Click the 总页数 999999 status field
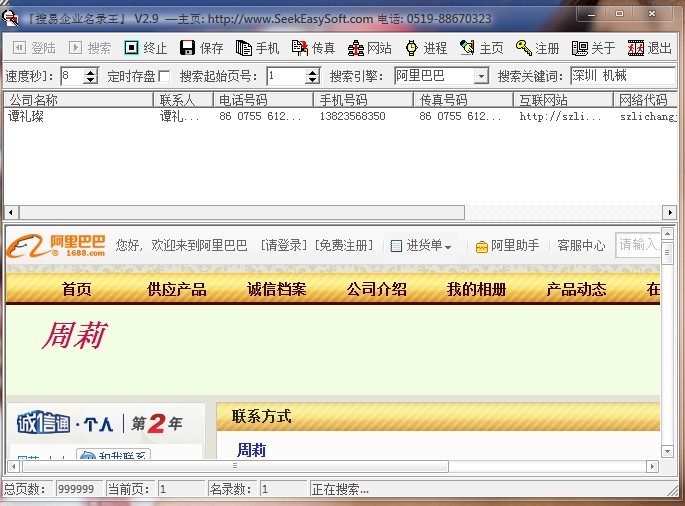Image resolution: width=685 pixels, height=506 pixels. 79,489
